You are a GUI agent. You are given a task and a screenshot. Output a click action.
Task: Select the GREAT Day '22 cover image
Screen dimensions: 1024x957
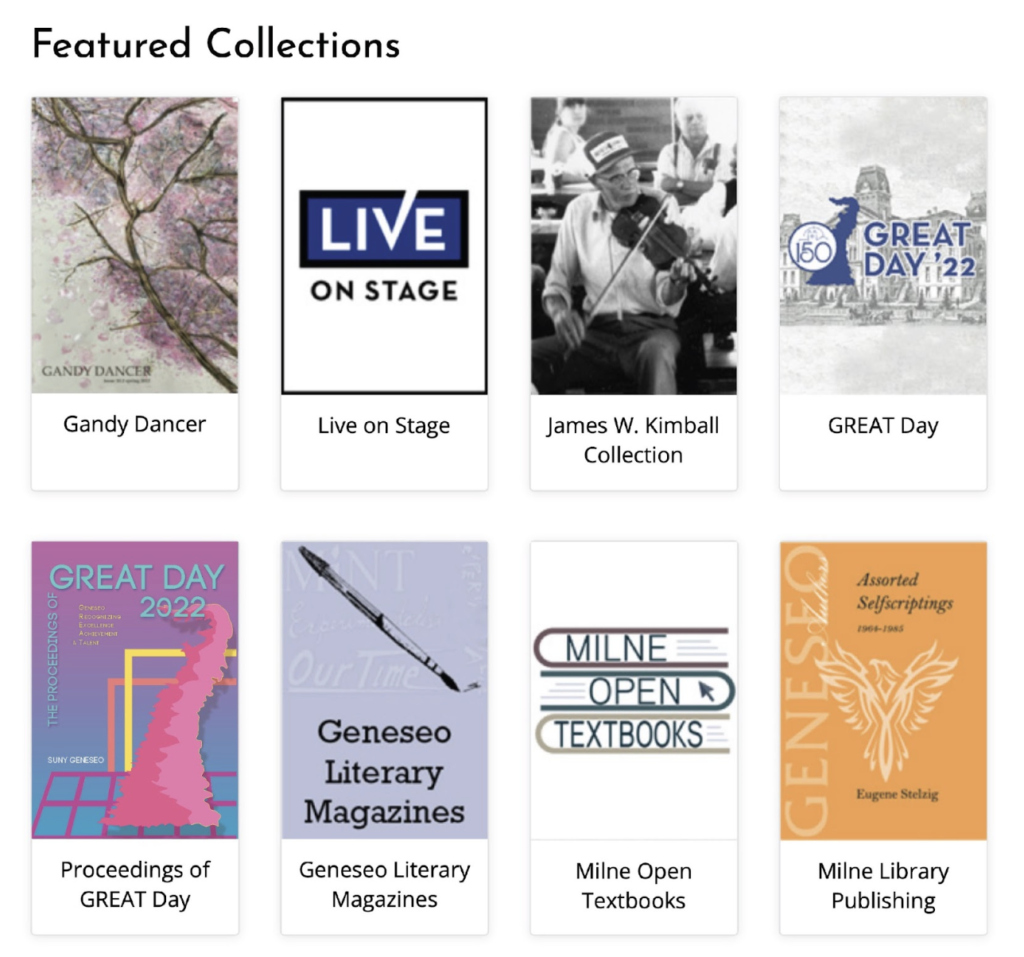(x=883, y=246)
